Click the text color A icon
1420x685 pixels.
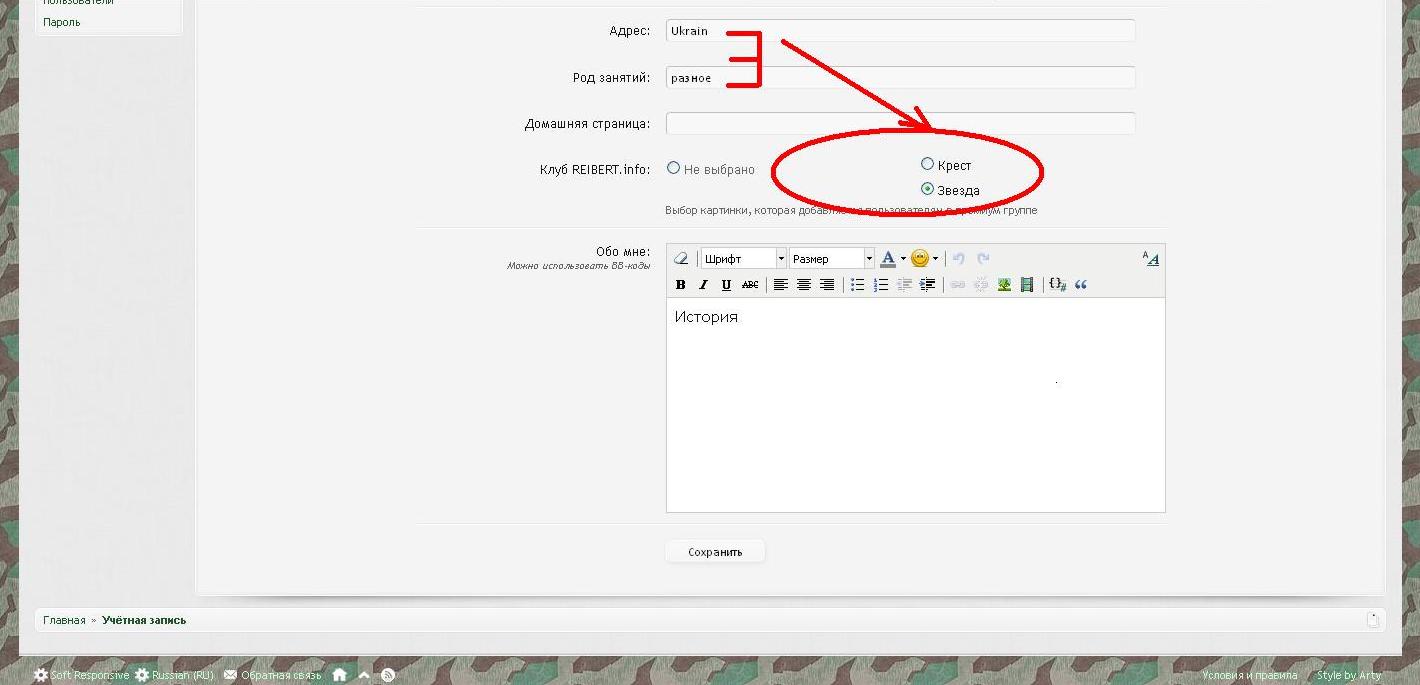pos(887,258)
